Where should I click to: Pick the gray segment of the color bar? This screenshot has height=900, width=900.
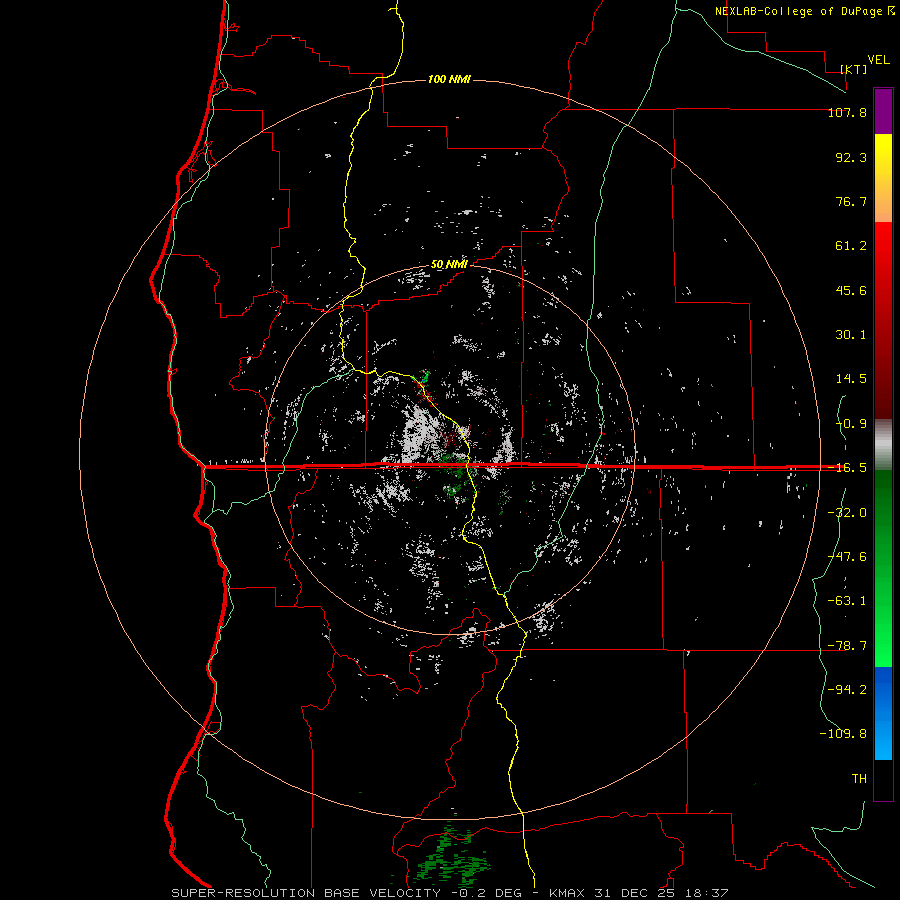point(883,444)
